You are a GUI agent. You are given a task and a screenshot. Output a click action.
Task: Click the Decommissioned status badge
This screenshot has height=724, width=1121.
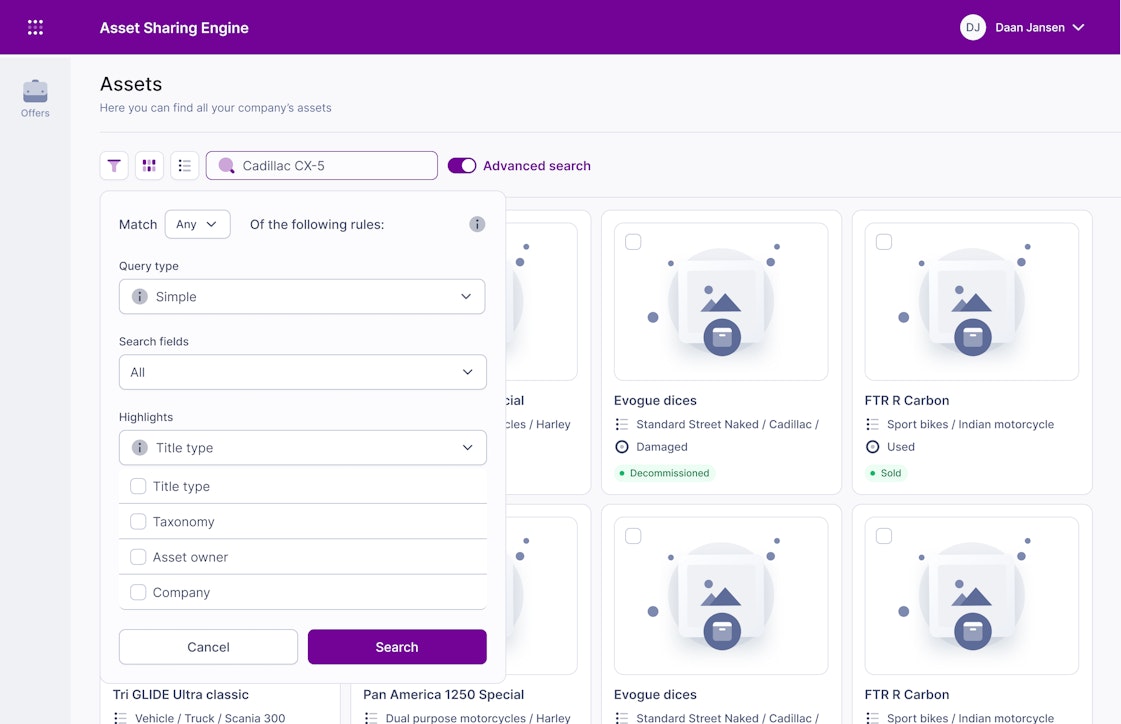[664, 473]
